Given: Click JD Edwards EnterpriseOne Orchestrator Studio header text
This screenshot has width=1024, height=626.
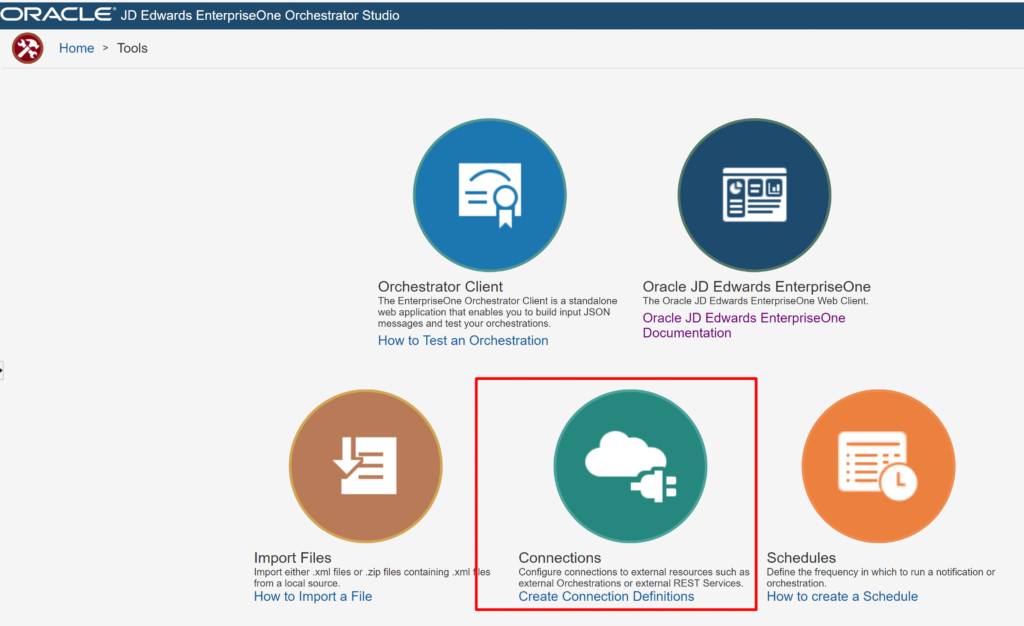Looking at the screenshot, I should (260, 15).
